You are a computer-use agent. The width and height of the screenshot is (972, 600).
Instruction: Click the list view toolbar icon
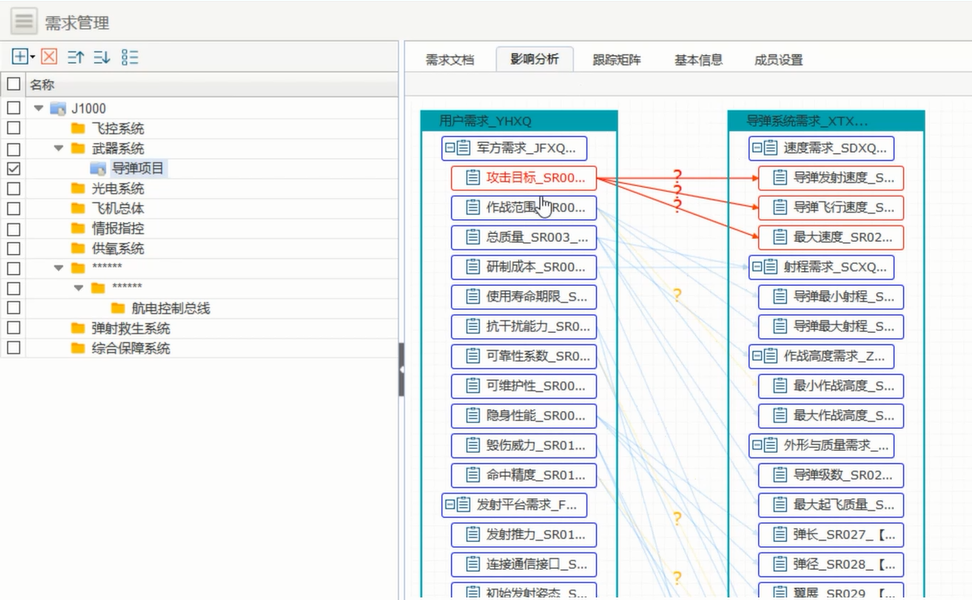tap(130, 57)
